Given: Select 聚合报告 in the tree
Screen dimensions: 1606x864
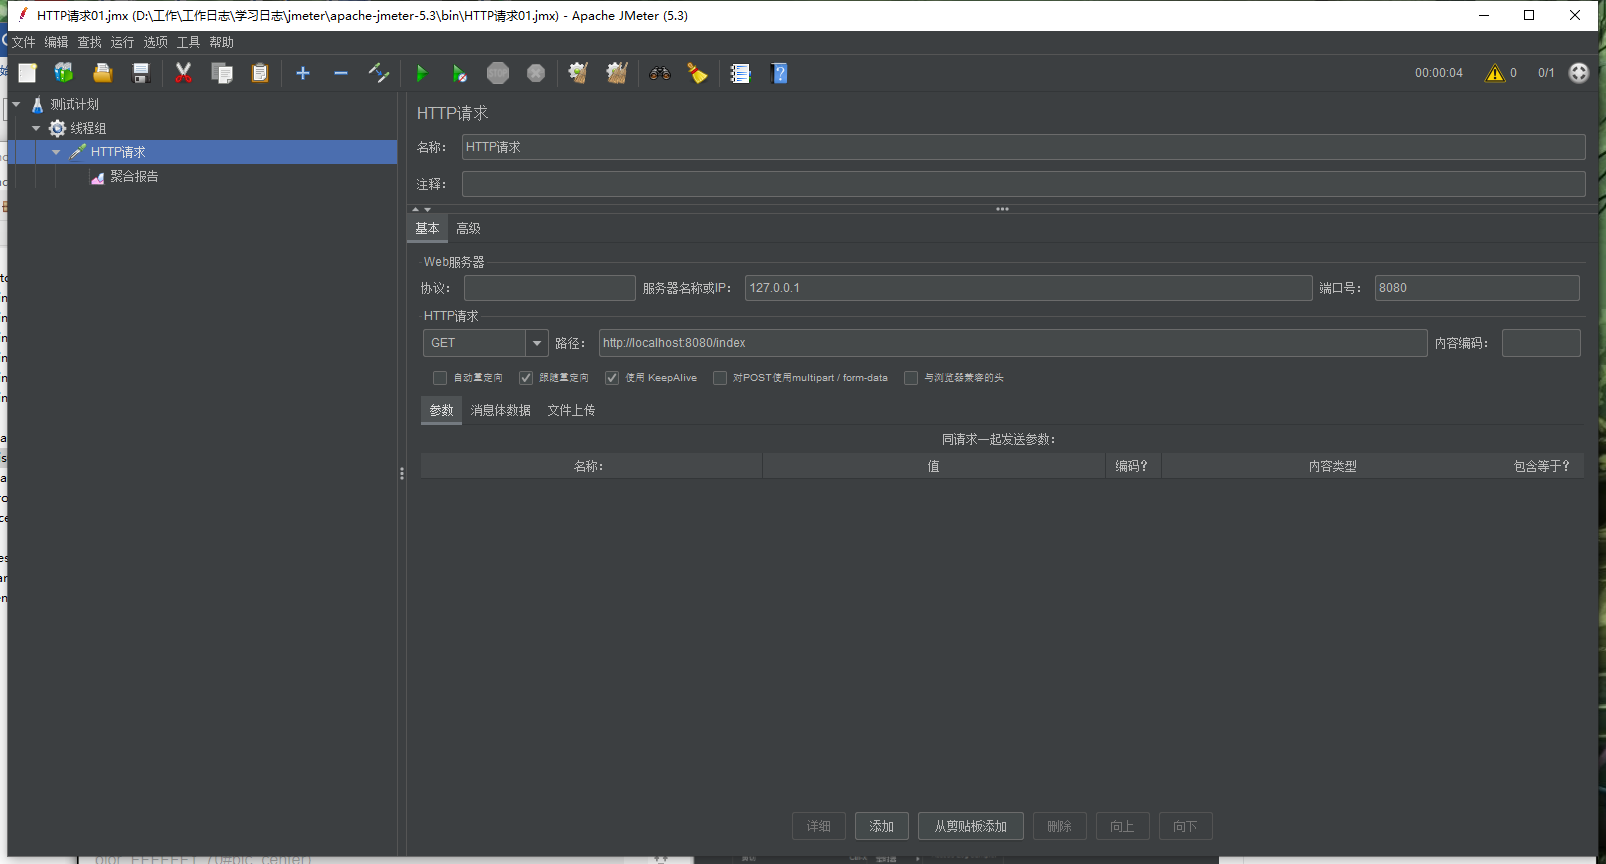Looking at the screenshot, I should (x=134, y=176).
